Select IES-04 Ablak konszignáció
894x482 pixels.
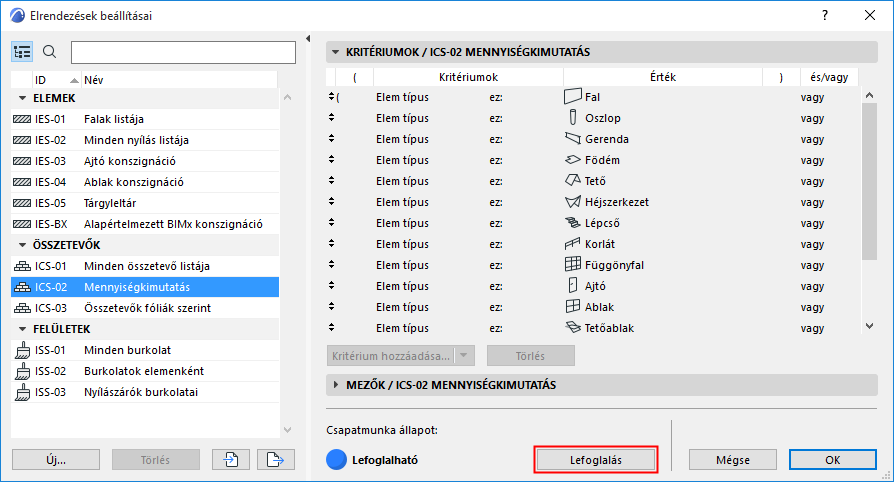pyautogui.click(x=145, y=182)
